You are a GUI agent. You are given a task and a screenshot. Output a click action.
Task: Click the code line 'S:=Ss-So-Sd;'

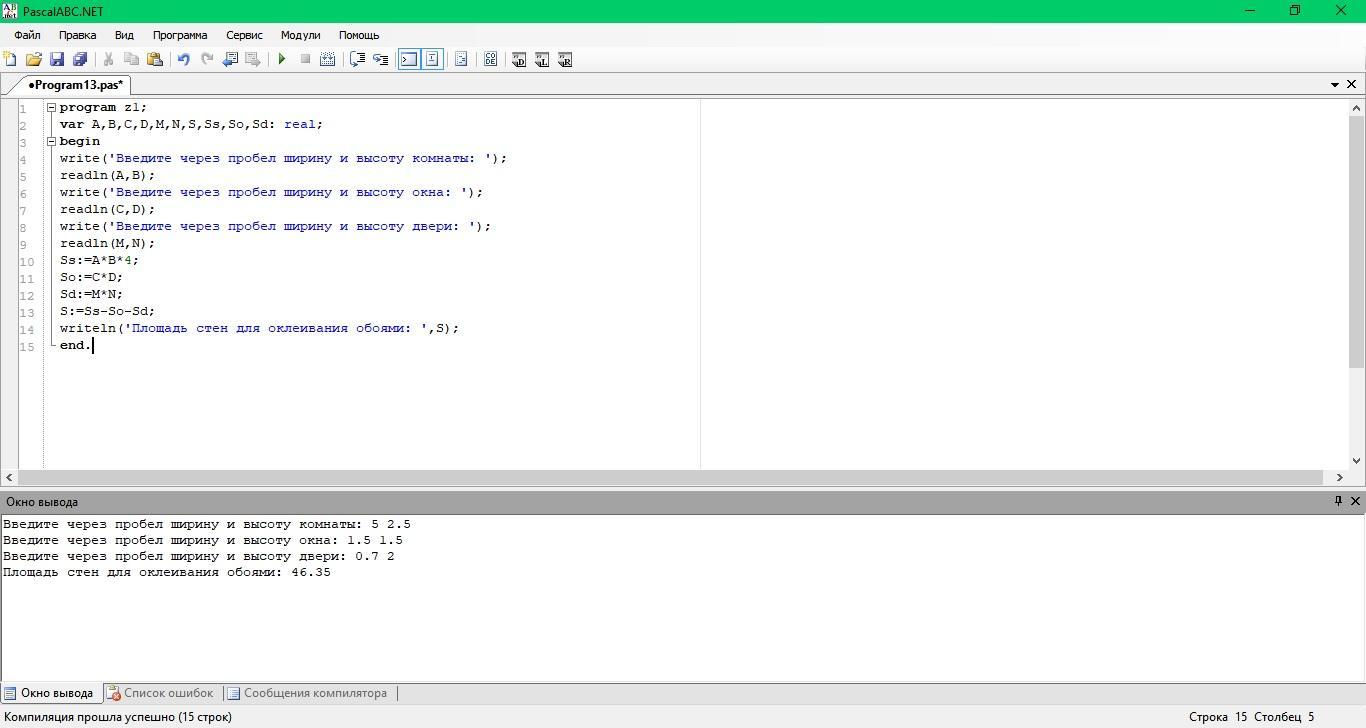pyautogui.click(x=107, y=311)
